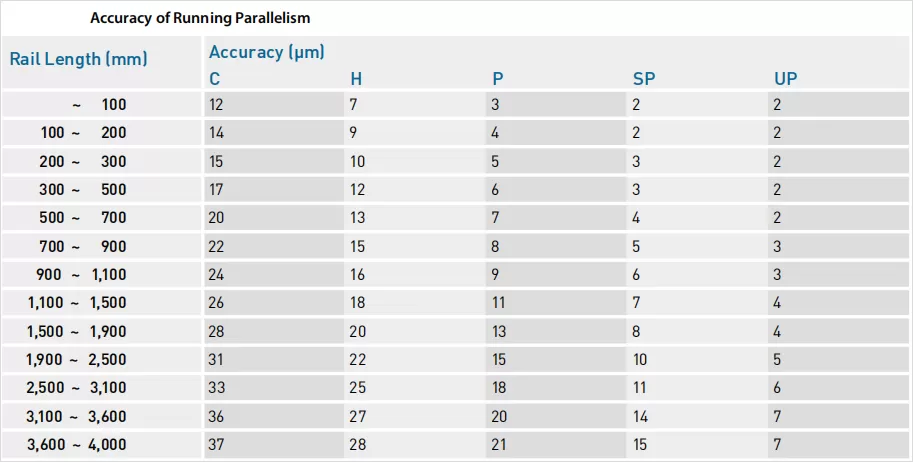Viewport: 913px width, 462px height.
Task: Select the C column header
Action: pos(215,79)
